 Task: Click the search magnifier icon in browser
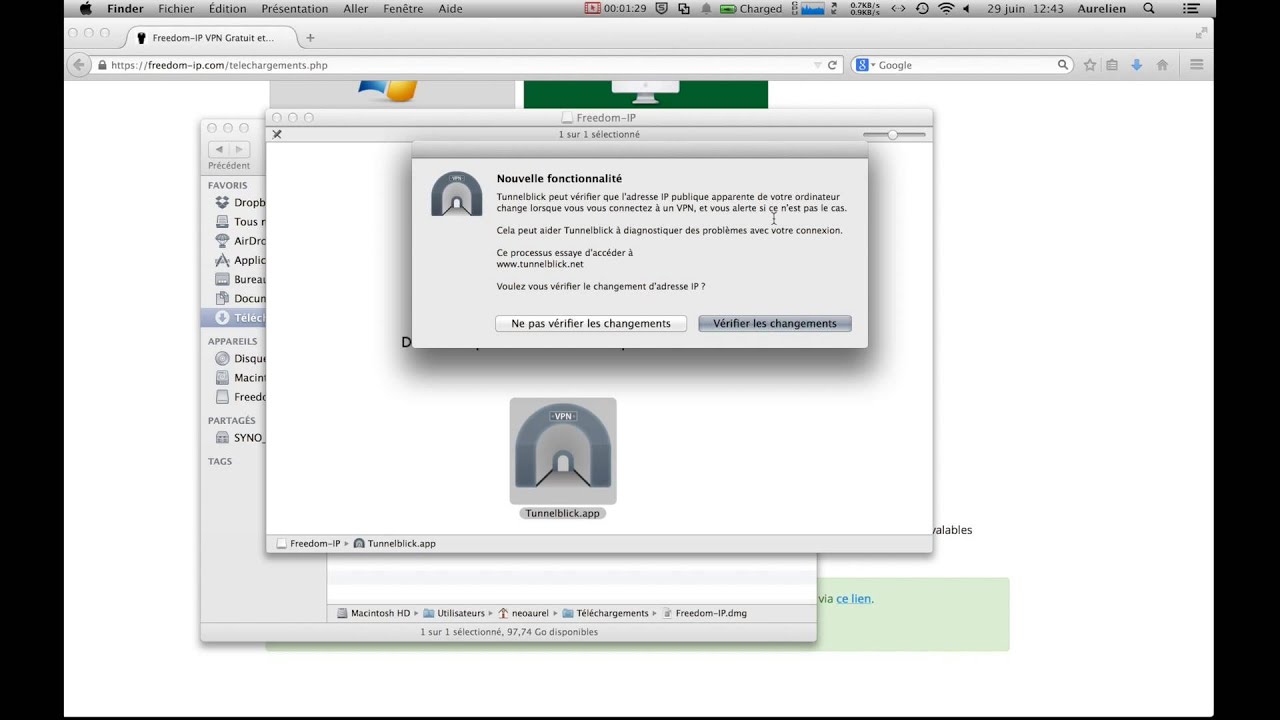tap(1063, 65)
